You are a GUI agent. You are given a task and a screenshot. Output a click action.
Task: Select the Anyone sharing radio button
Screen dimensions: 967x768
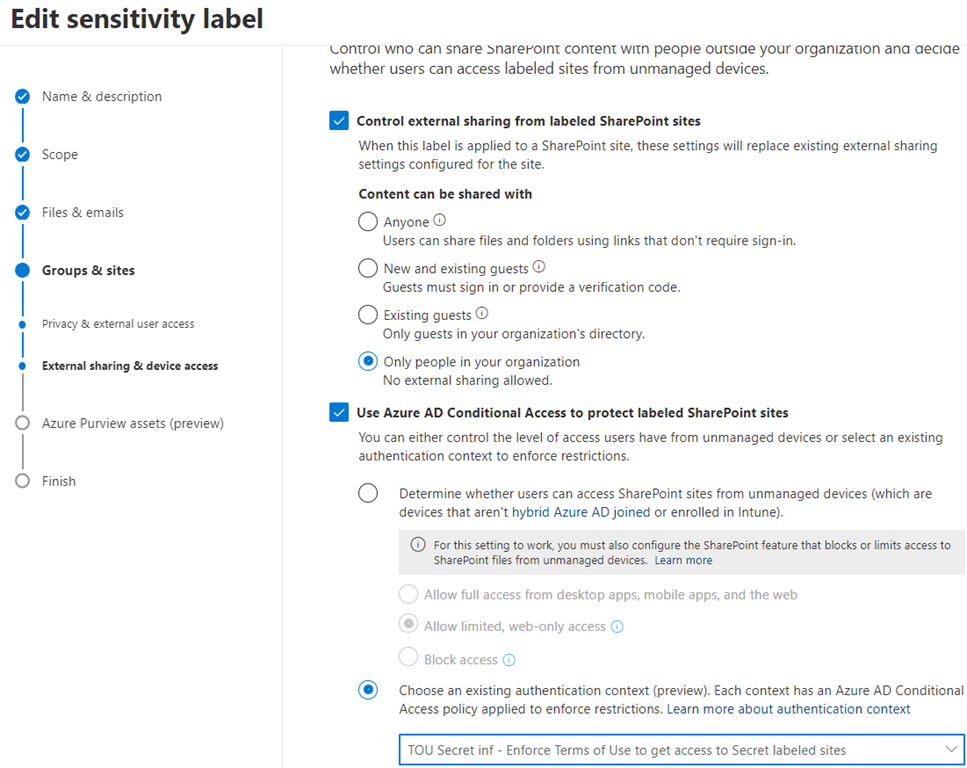point(368,222)
